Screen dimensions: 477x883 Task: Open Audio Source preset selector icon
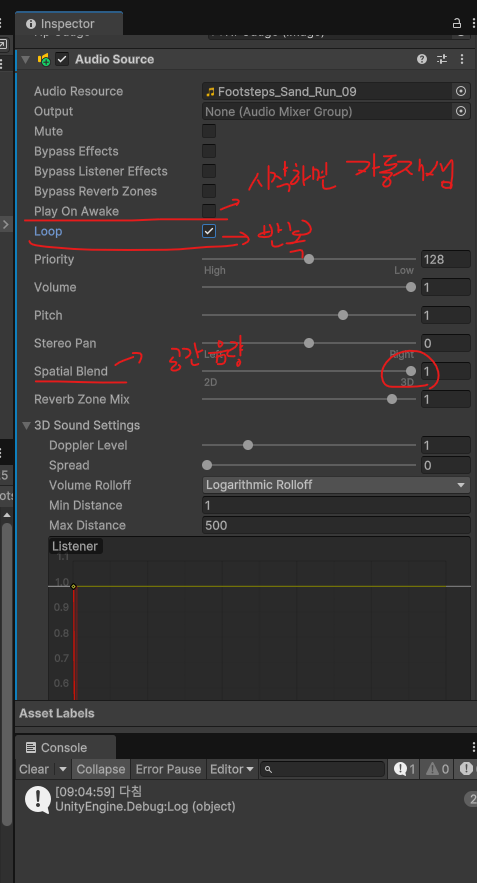coord(442,59)
